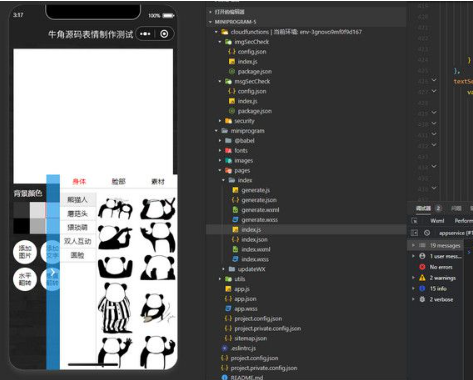Click the verbose gear icon
Viewport: 473px width, 380px height.
click(422, 299)
